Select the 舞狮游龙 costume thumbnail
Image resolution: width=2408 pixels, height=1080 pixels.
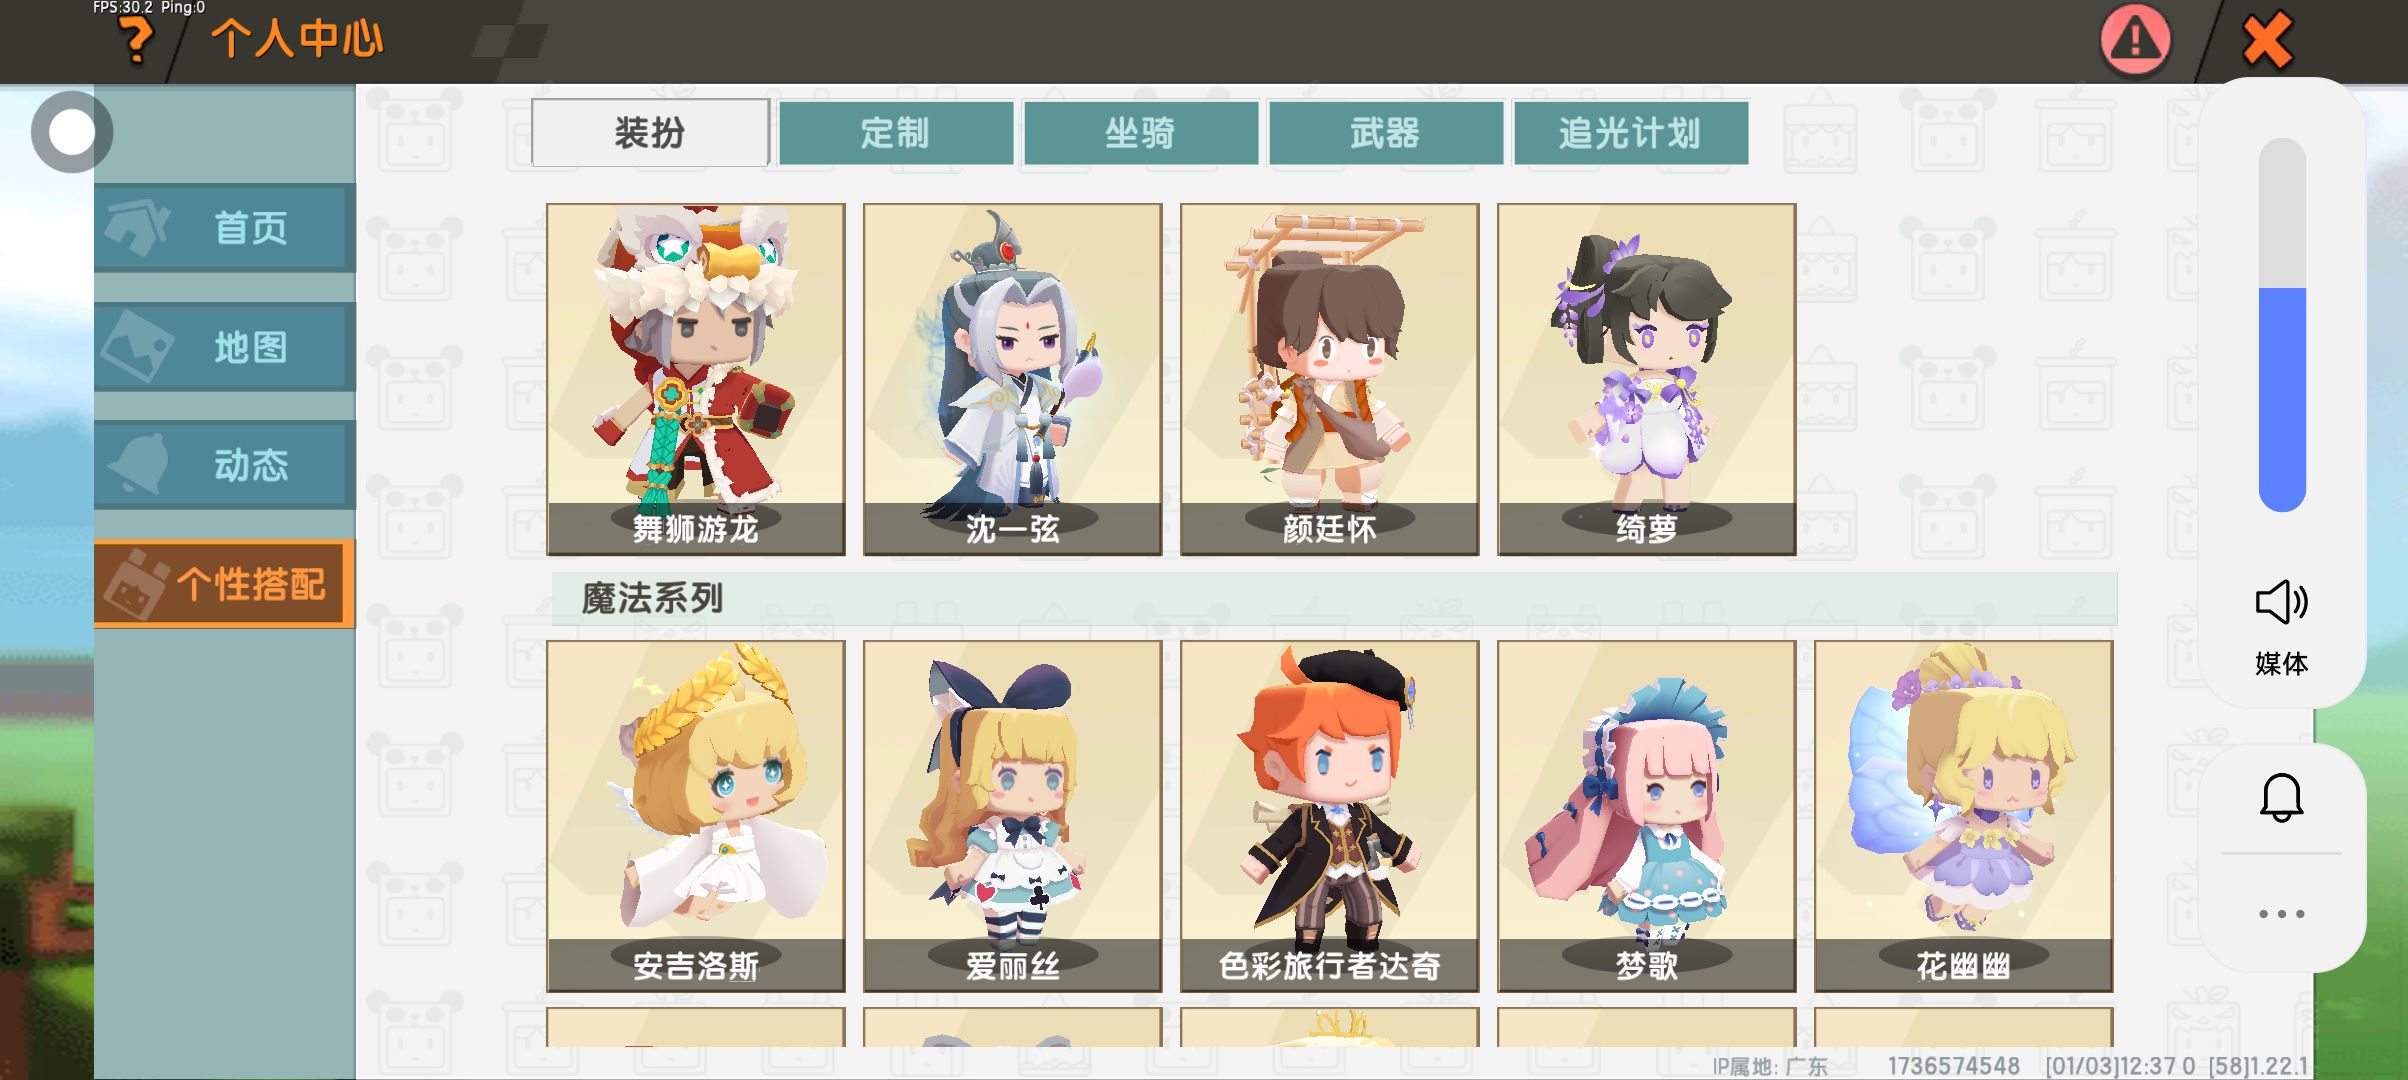(x=696, y=379)
